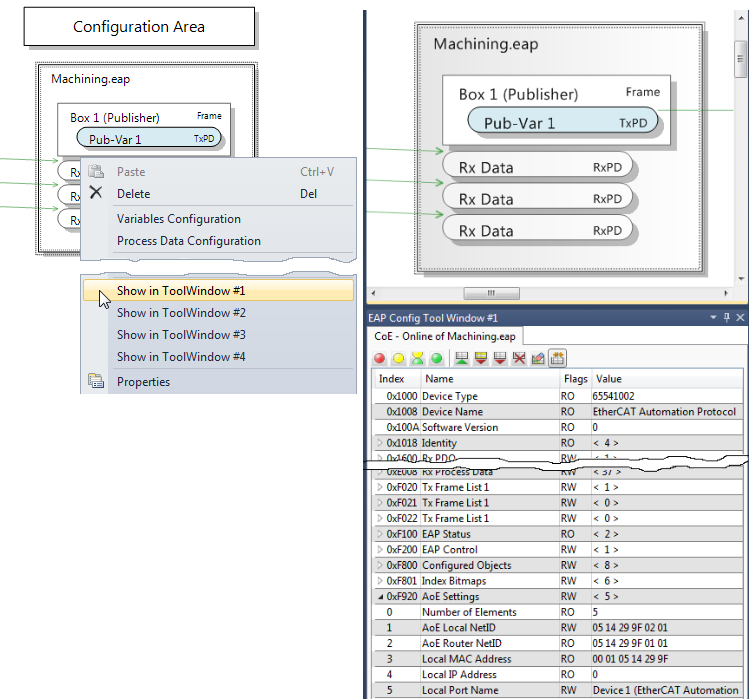749x699 pixels.
Task: Click the AoE Router NetID value cell
Action: coord(667,643)
